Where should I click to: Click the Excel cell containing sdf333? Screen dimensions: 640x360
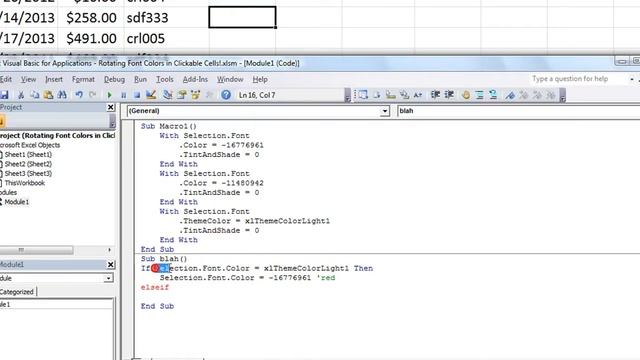pos(167,18)
